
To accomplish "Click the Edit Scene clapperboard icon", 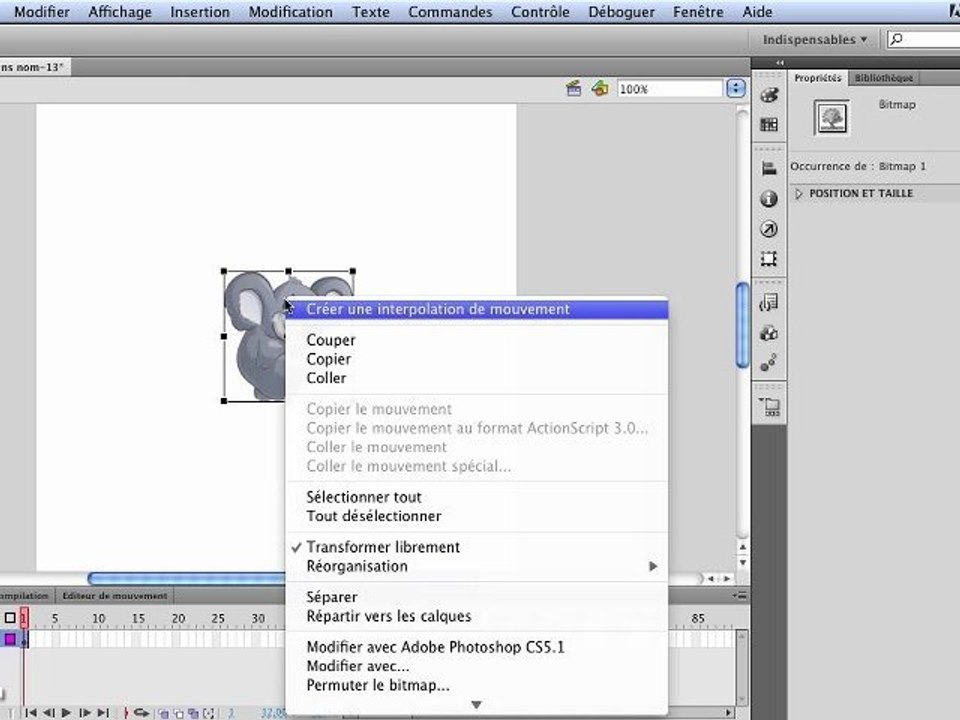I will tap(573, 89).
